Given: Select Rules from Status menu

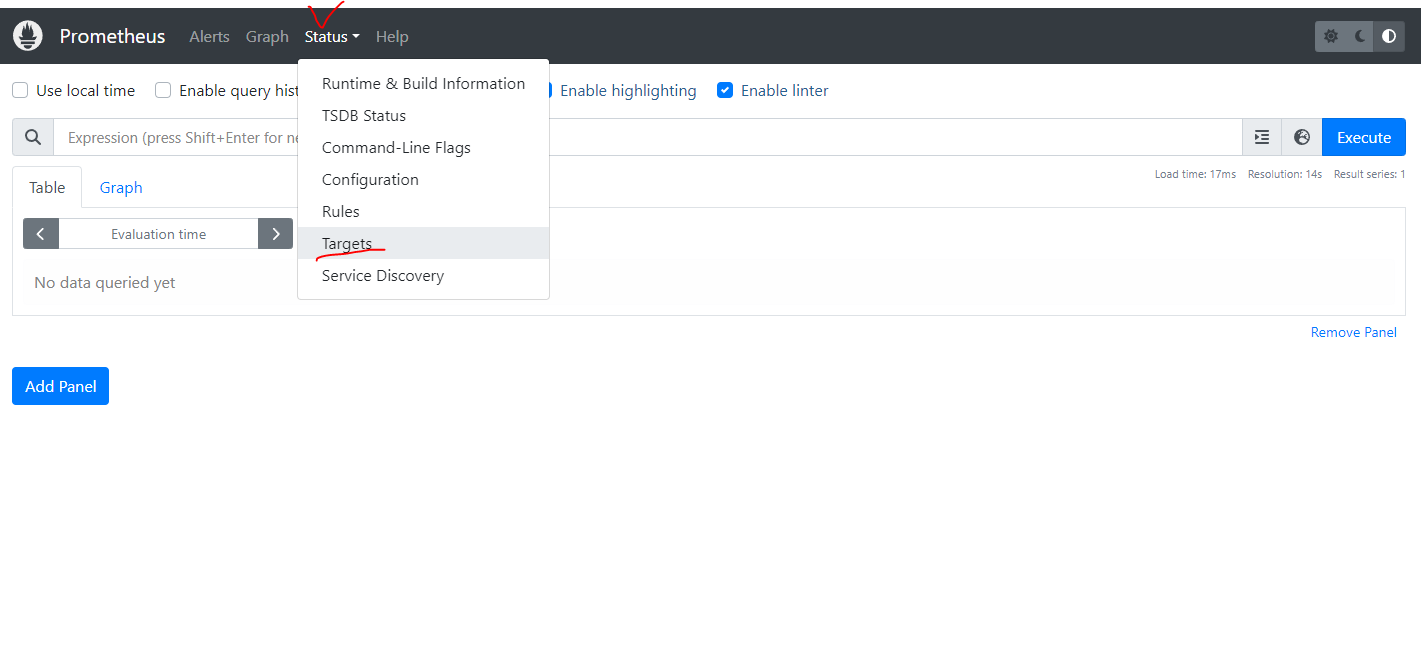Looking at the screenshot, I should 423,211.
